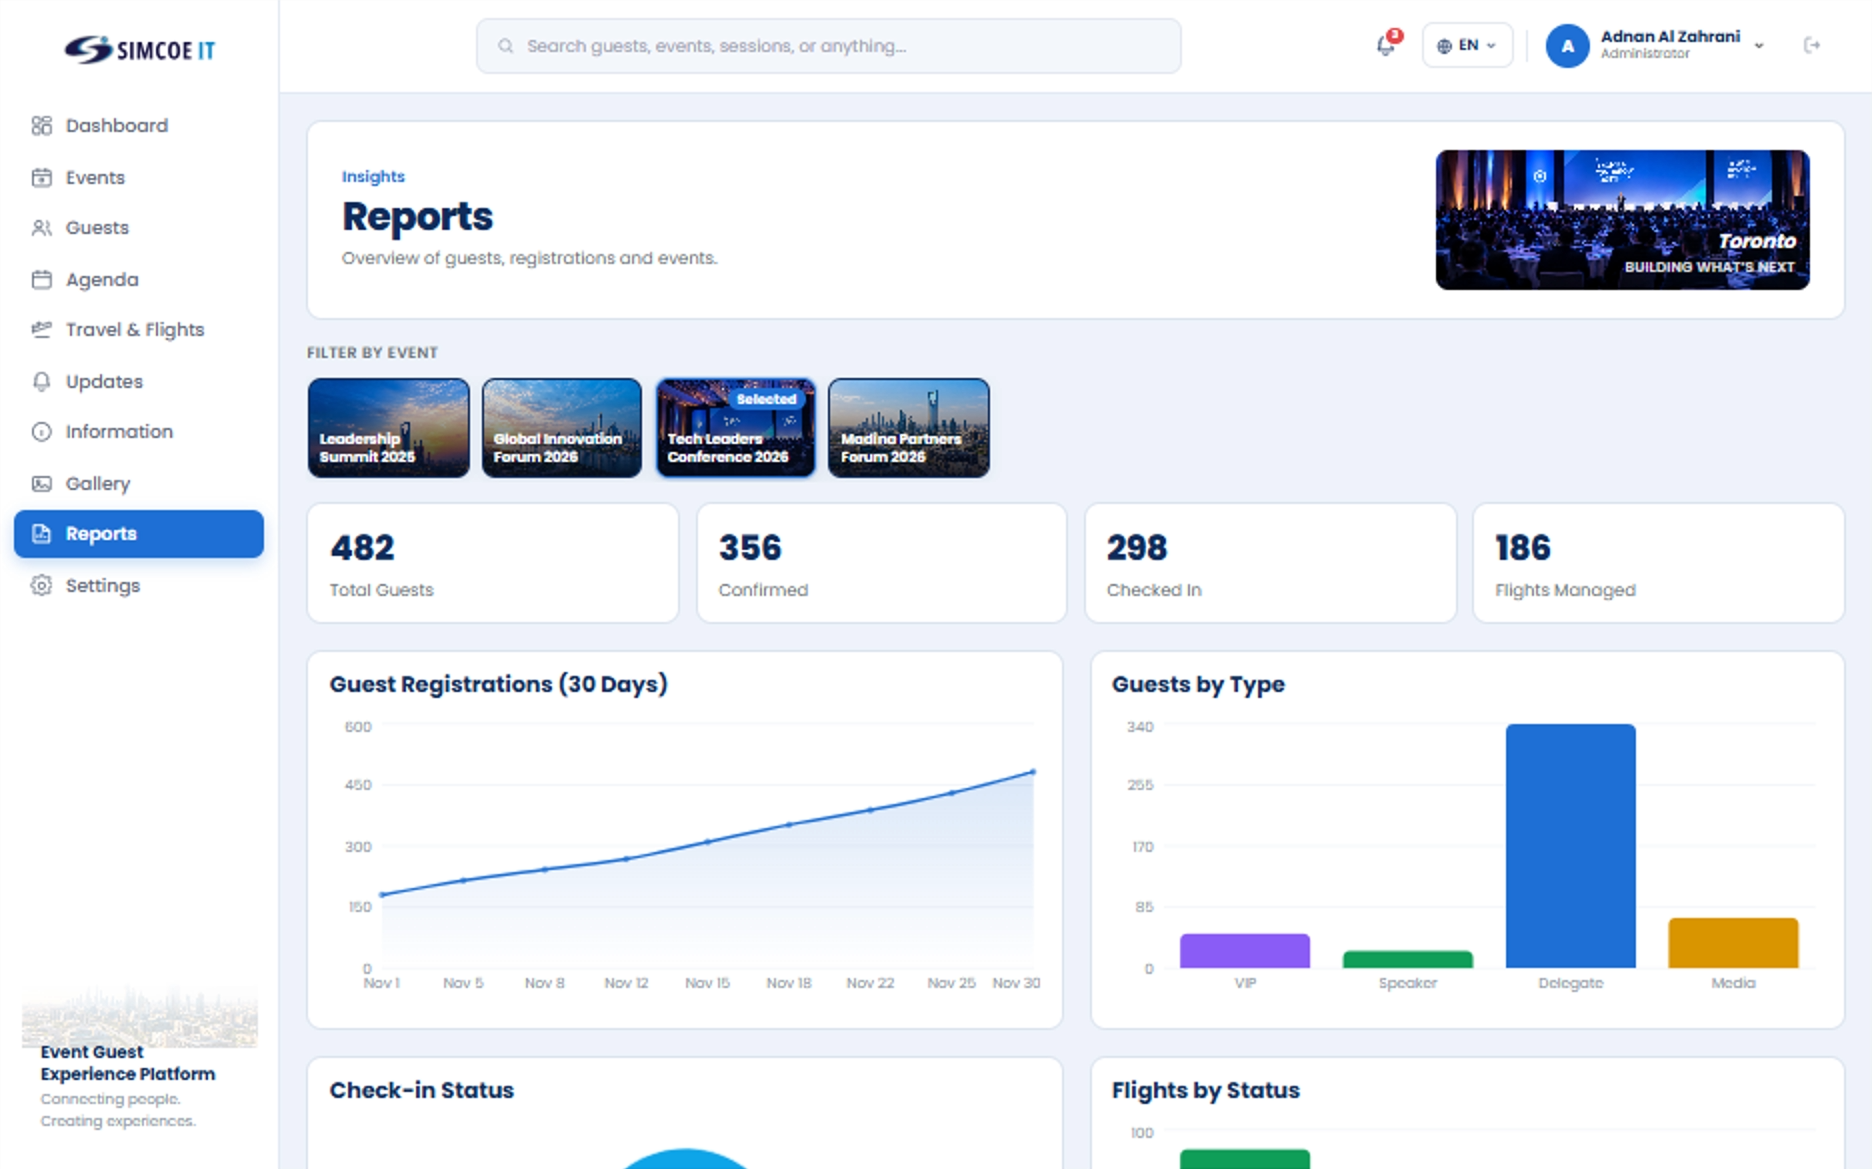Select Gallery in the sidebar
The height and width of the screenshot is (1169, 1872).
click(139, 483)
